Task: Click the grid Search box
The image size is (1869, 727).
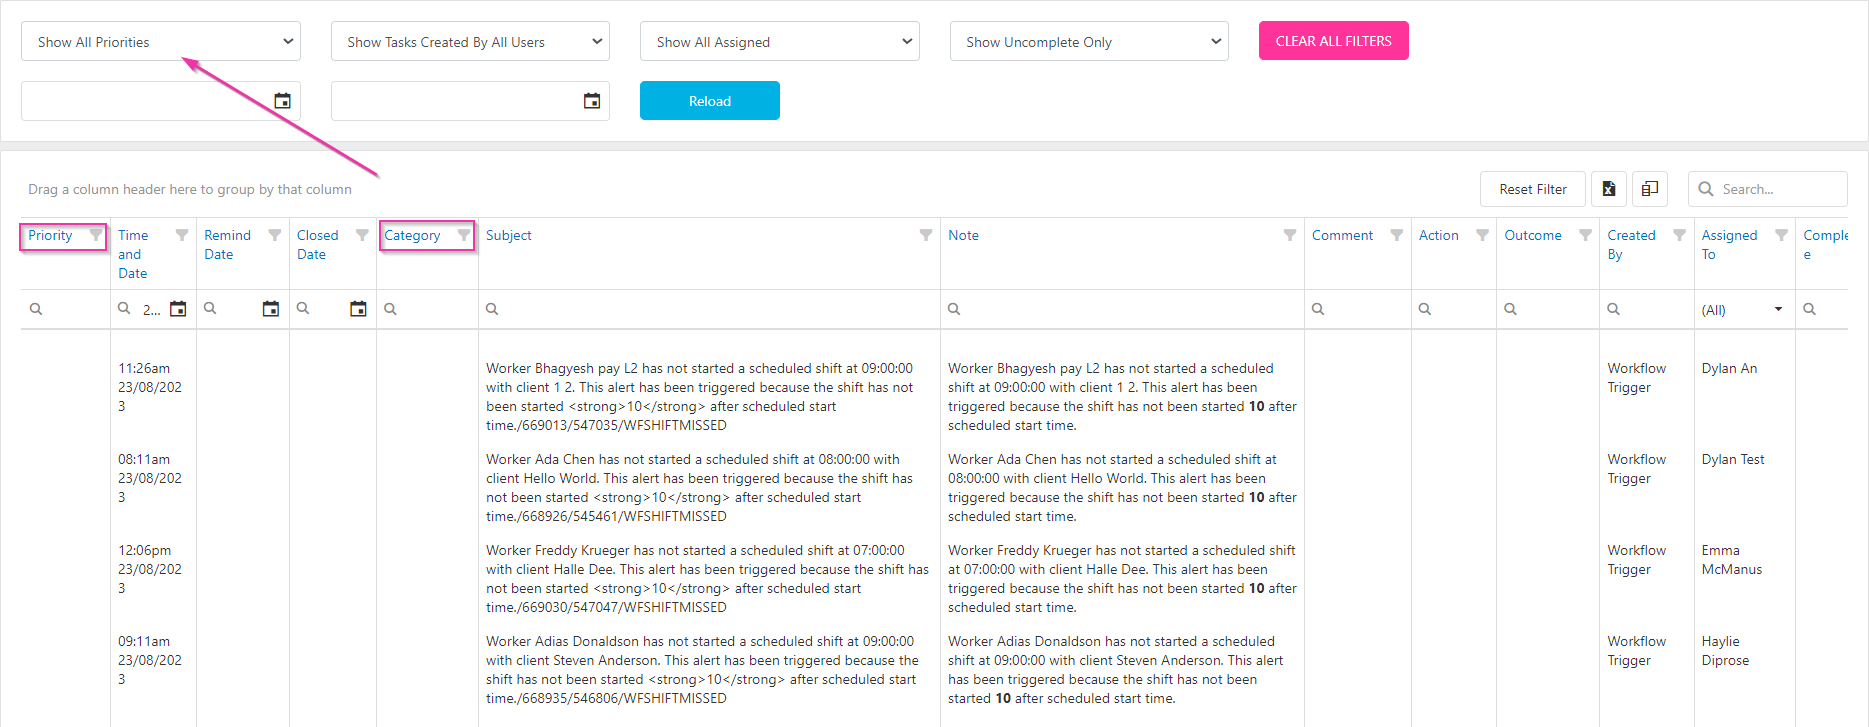Action: pyautogui.click(x=1767, y=189)
